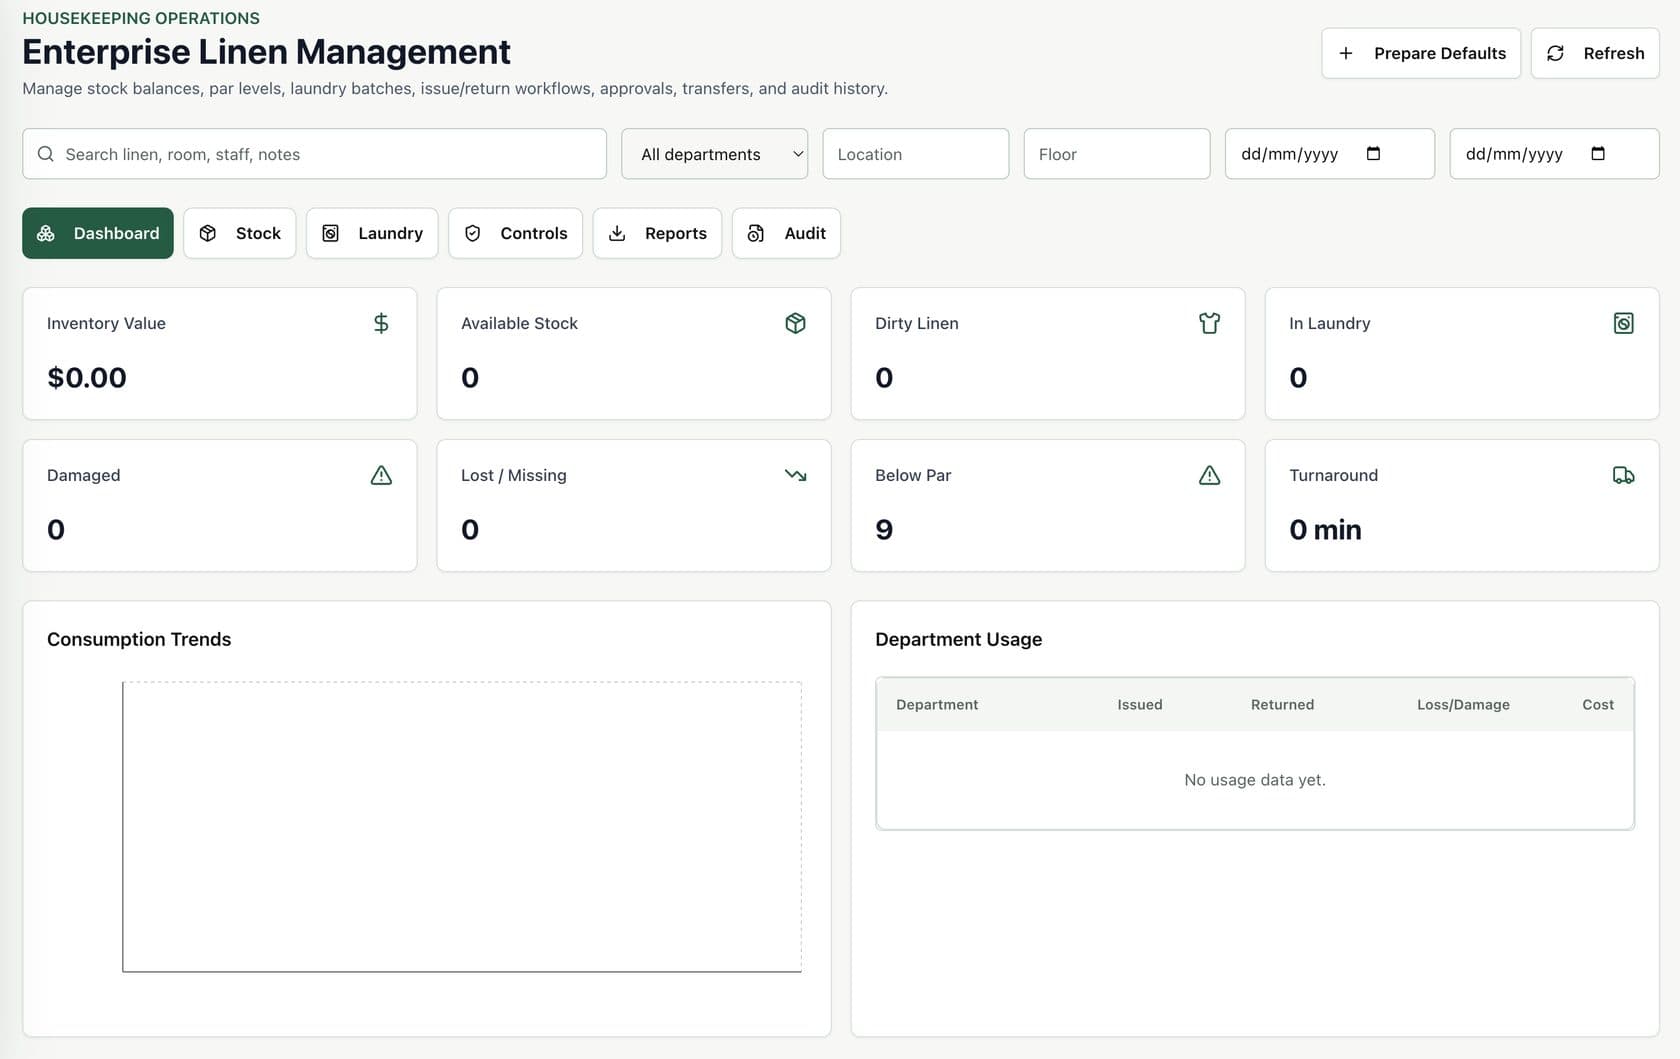The width and height of the screenshot is (1680, 1059).
Task: Click the truck icon on Turnaround card
Action: coord(1623,475)
